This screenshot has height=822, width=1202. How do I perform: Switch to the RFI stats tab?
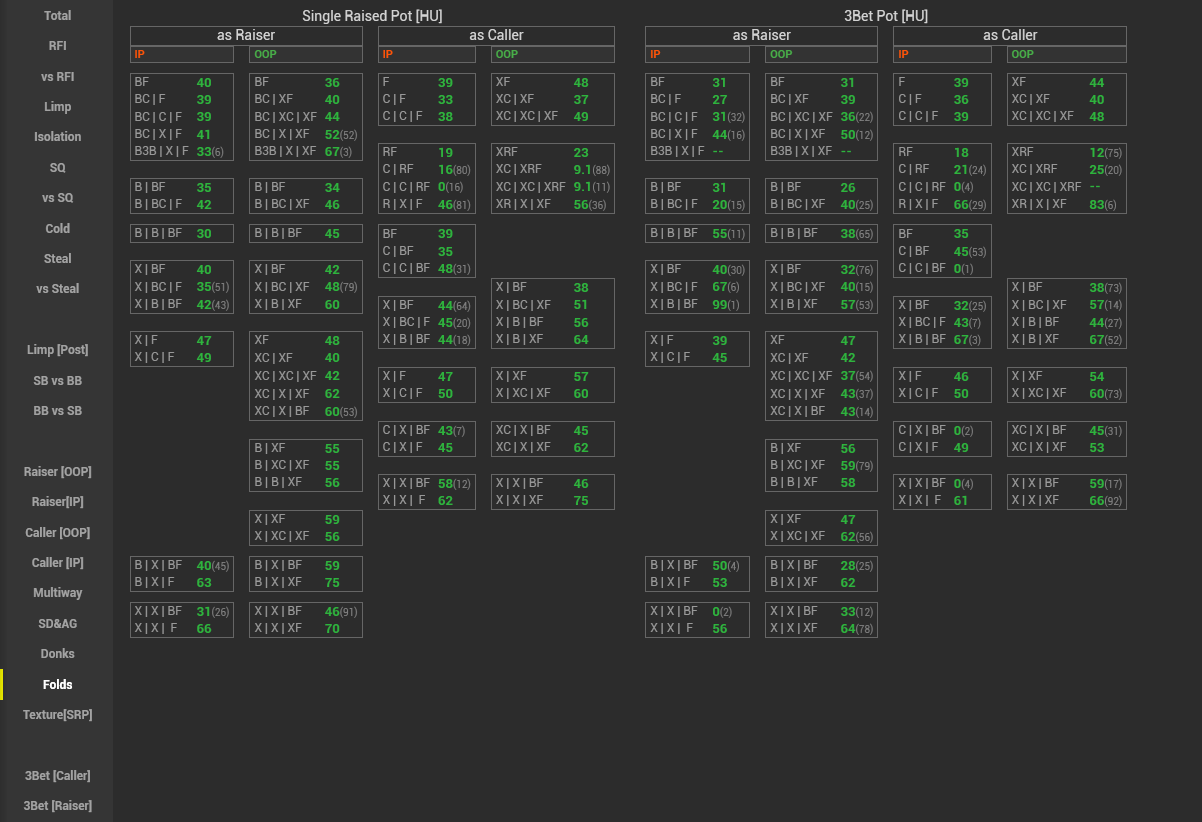[x=57, y=46]
